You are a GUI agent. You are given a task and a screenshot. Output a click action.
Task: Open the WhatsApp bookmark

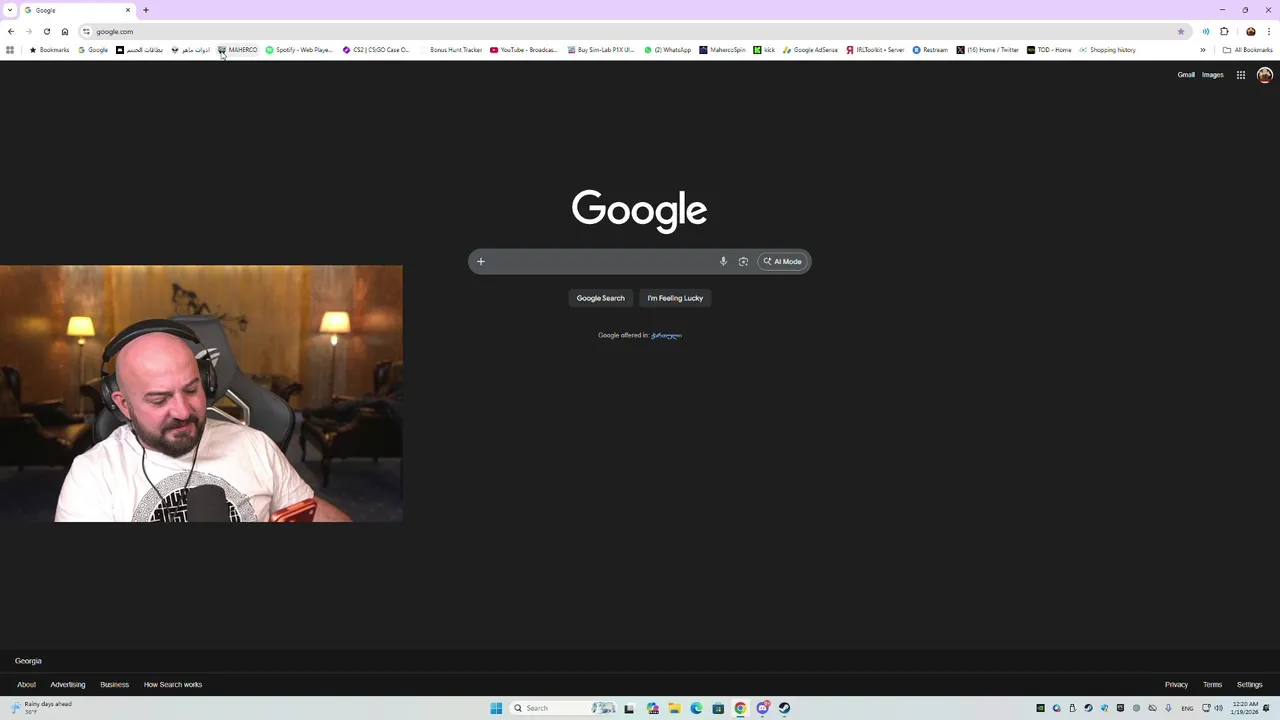tap(668, 50)
